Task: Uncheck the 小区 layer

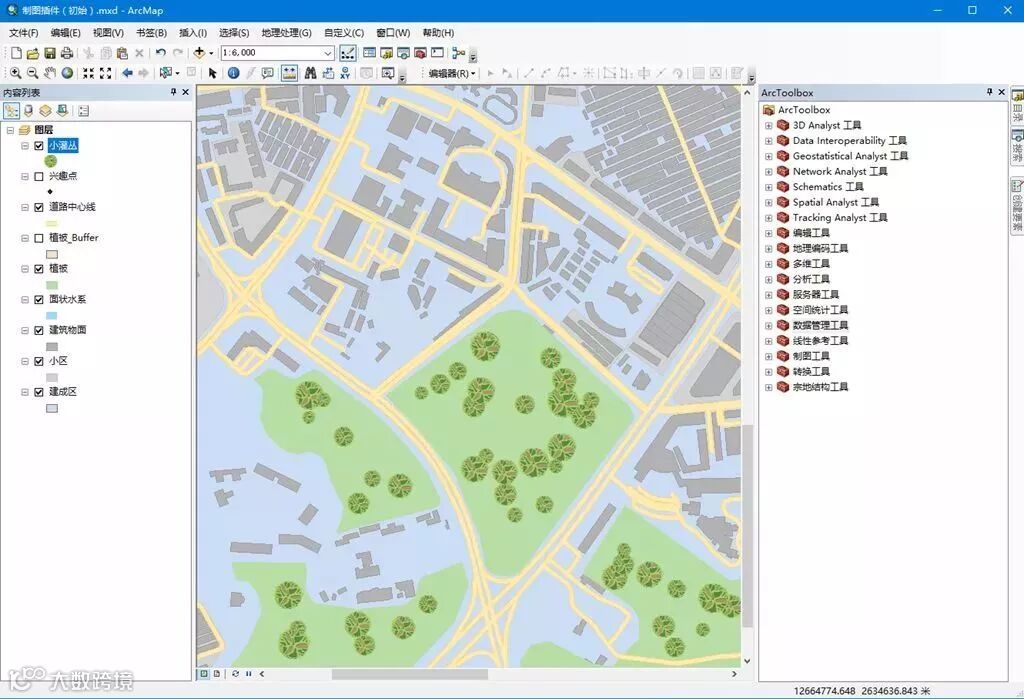Action: 39,361
